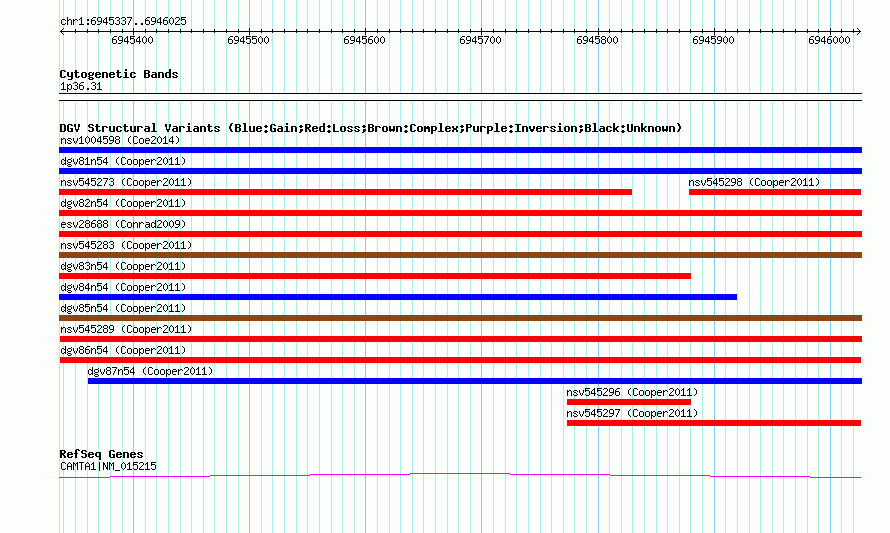
Task: Click the dgv85n54 brown complex bar
Action: tap(460, 318)
